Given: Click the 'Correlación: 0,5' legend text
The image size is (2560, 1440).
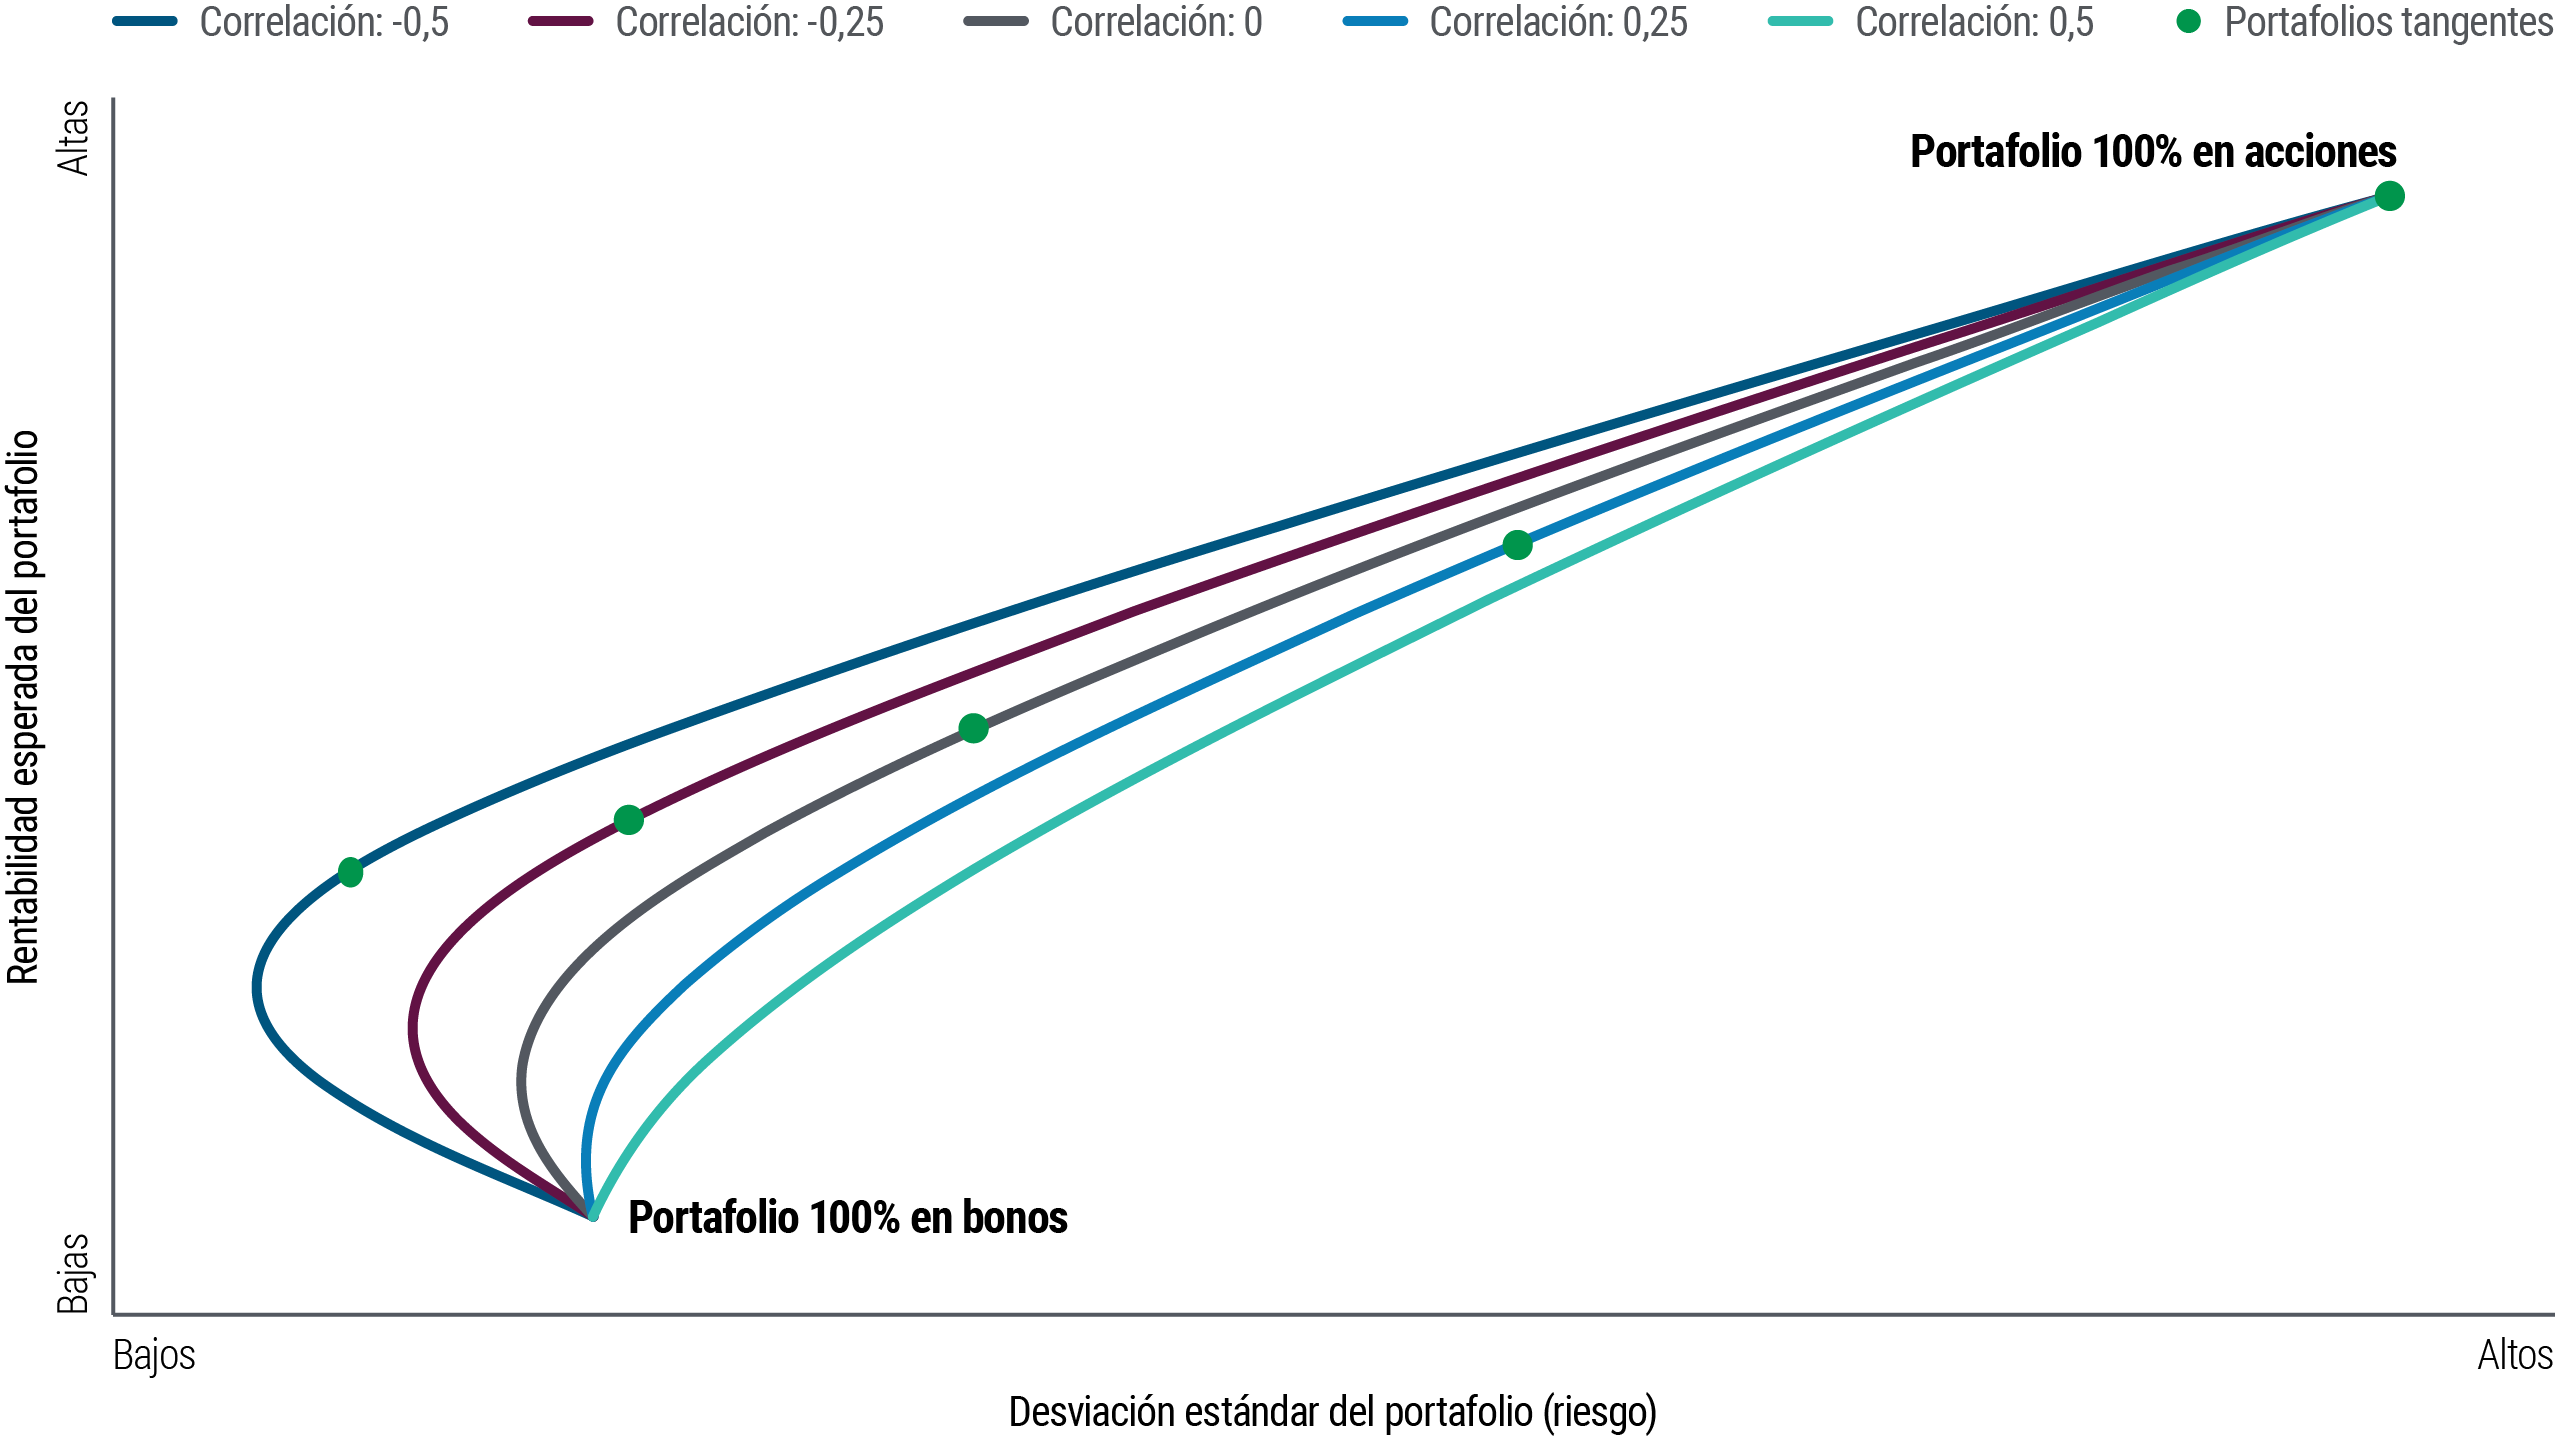Looking at the screenshot, I should [1974, 22].
